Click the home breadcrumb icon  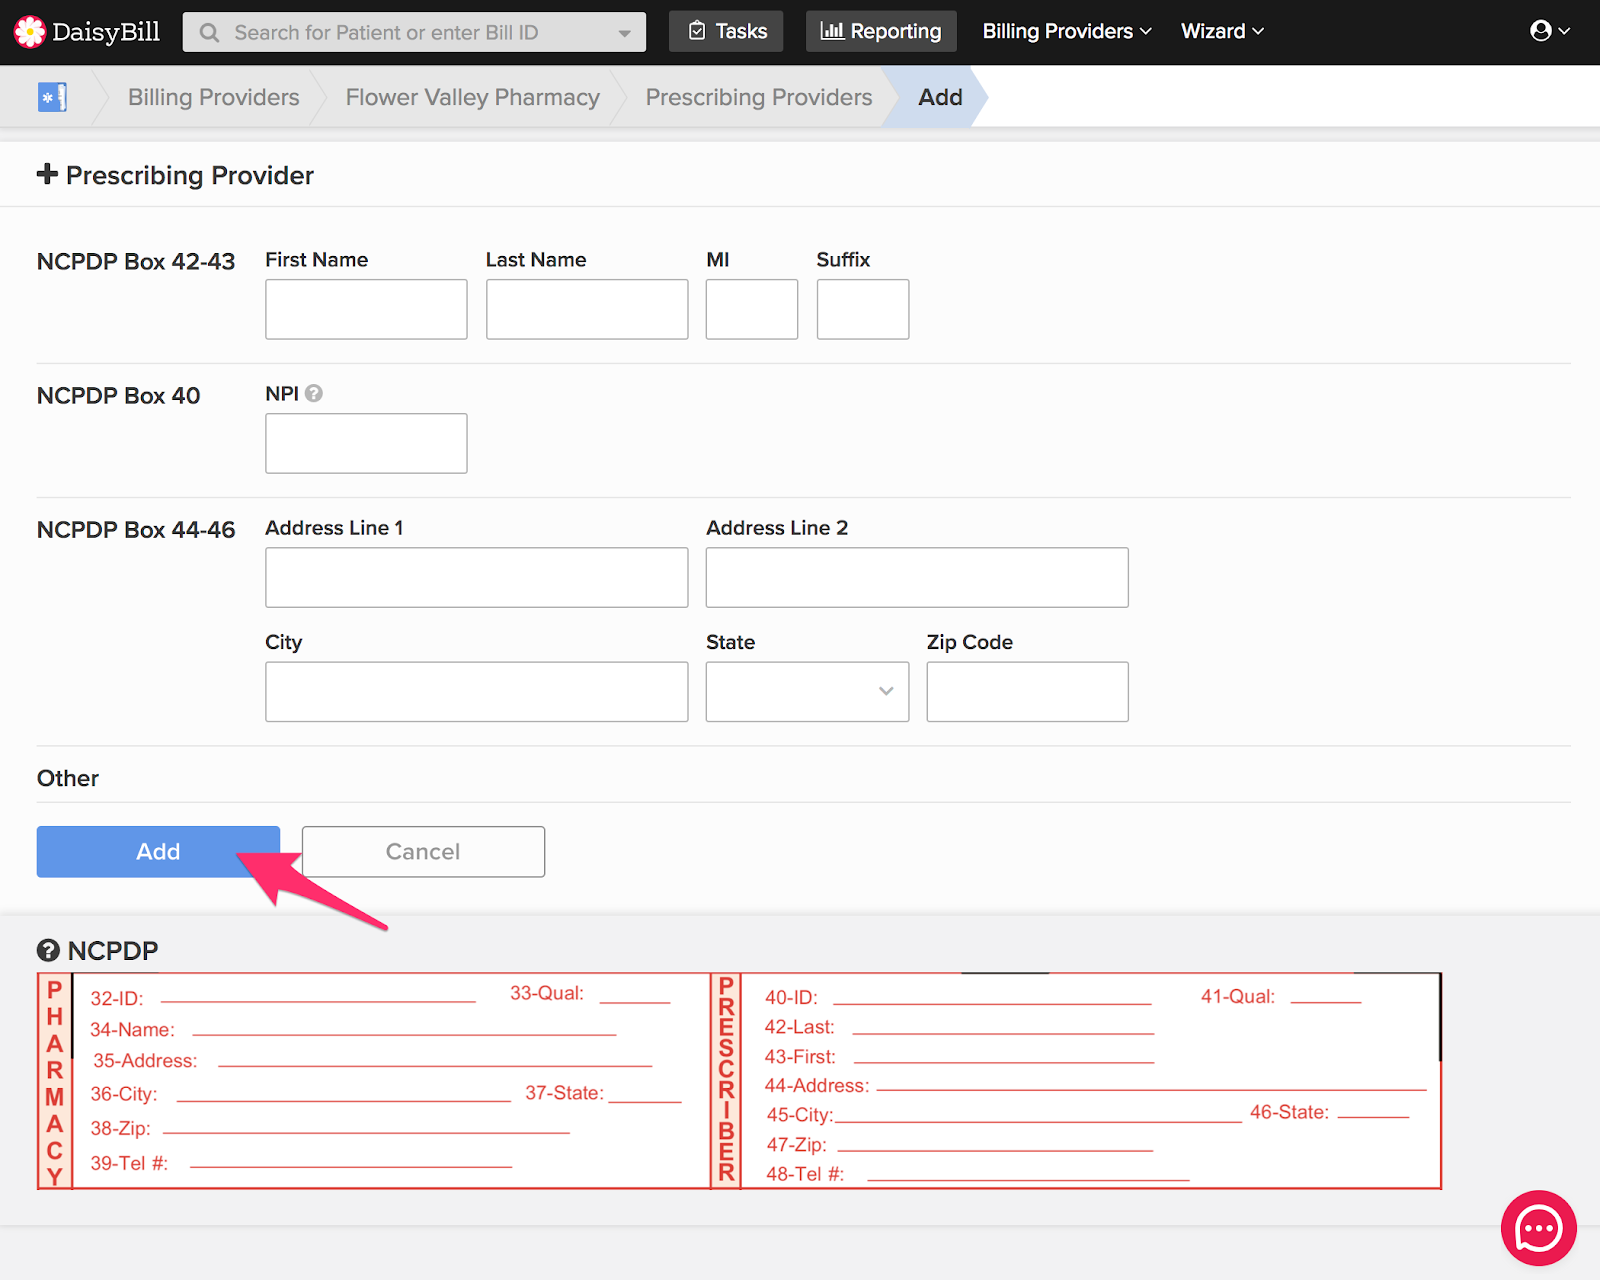pos(52,97)
